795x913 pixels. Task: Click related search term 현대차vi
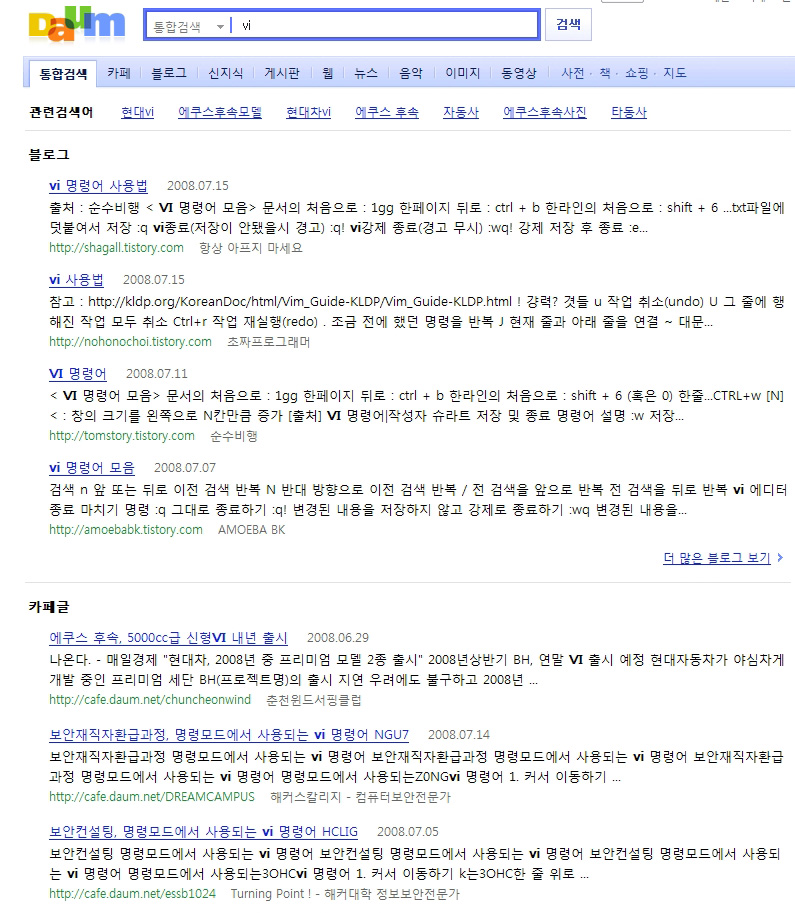tap(308, 112)
